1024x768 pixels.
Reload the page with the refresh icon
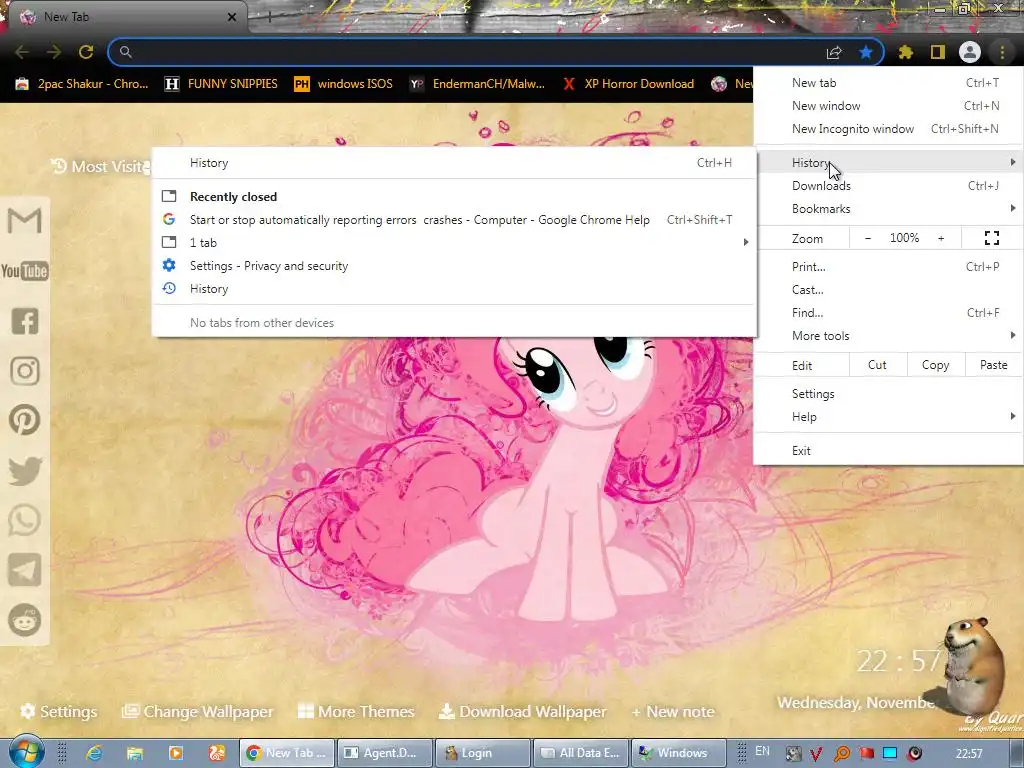click(86, 52)
